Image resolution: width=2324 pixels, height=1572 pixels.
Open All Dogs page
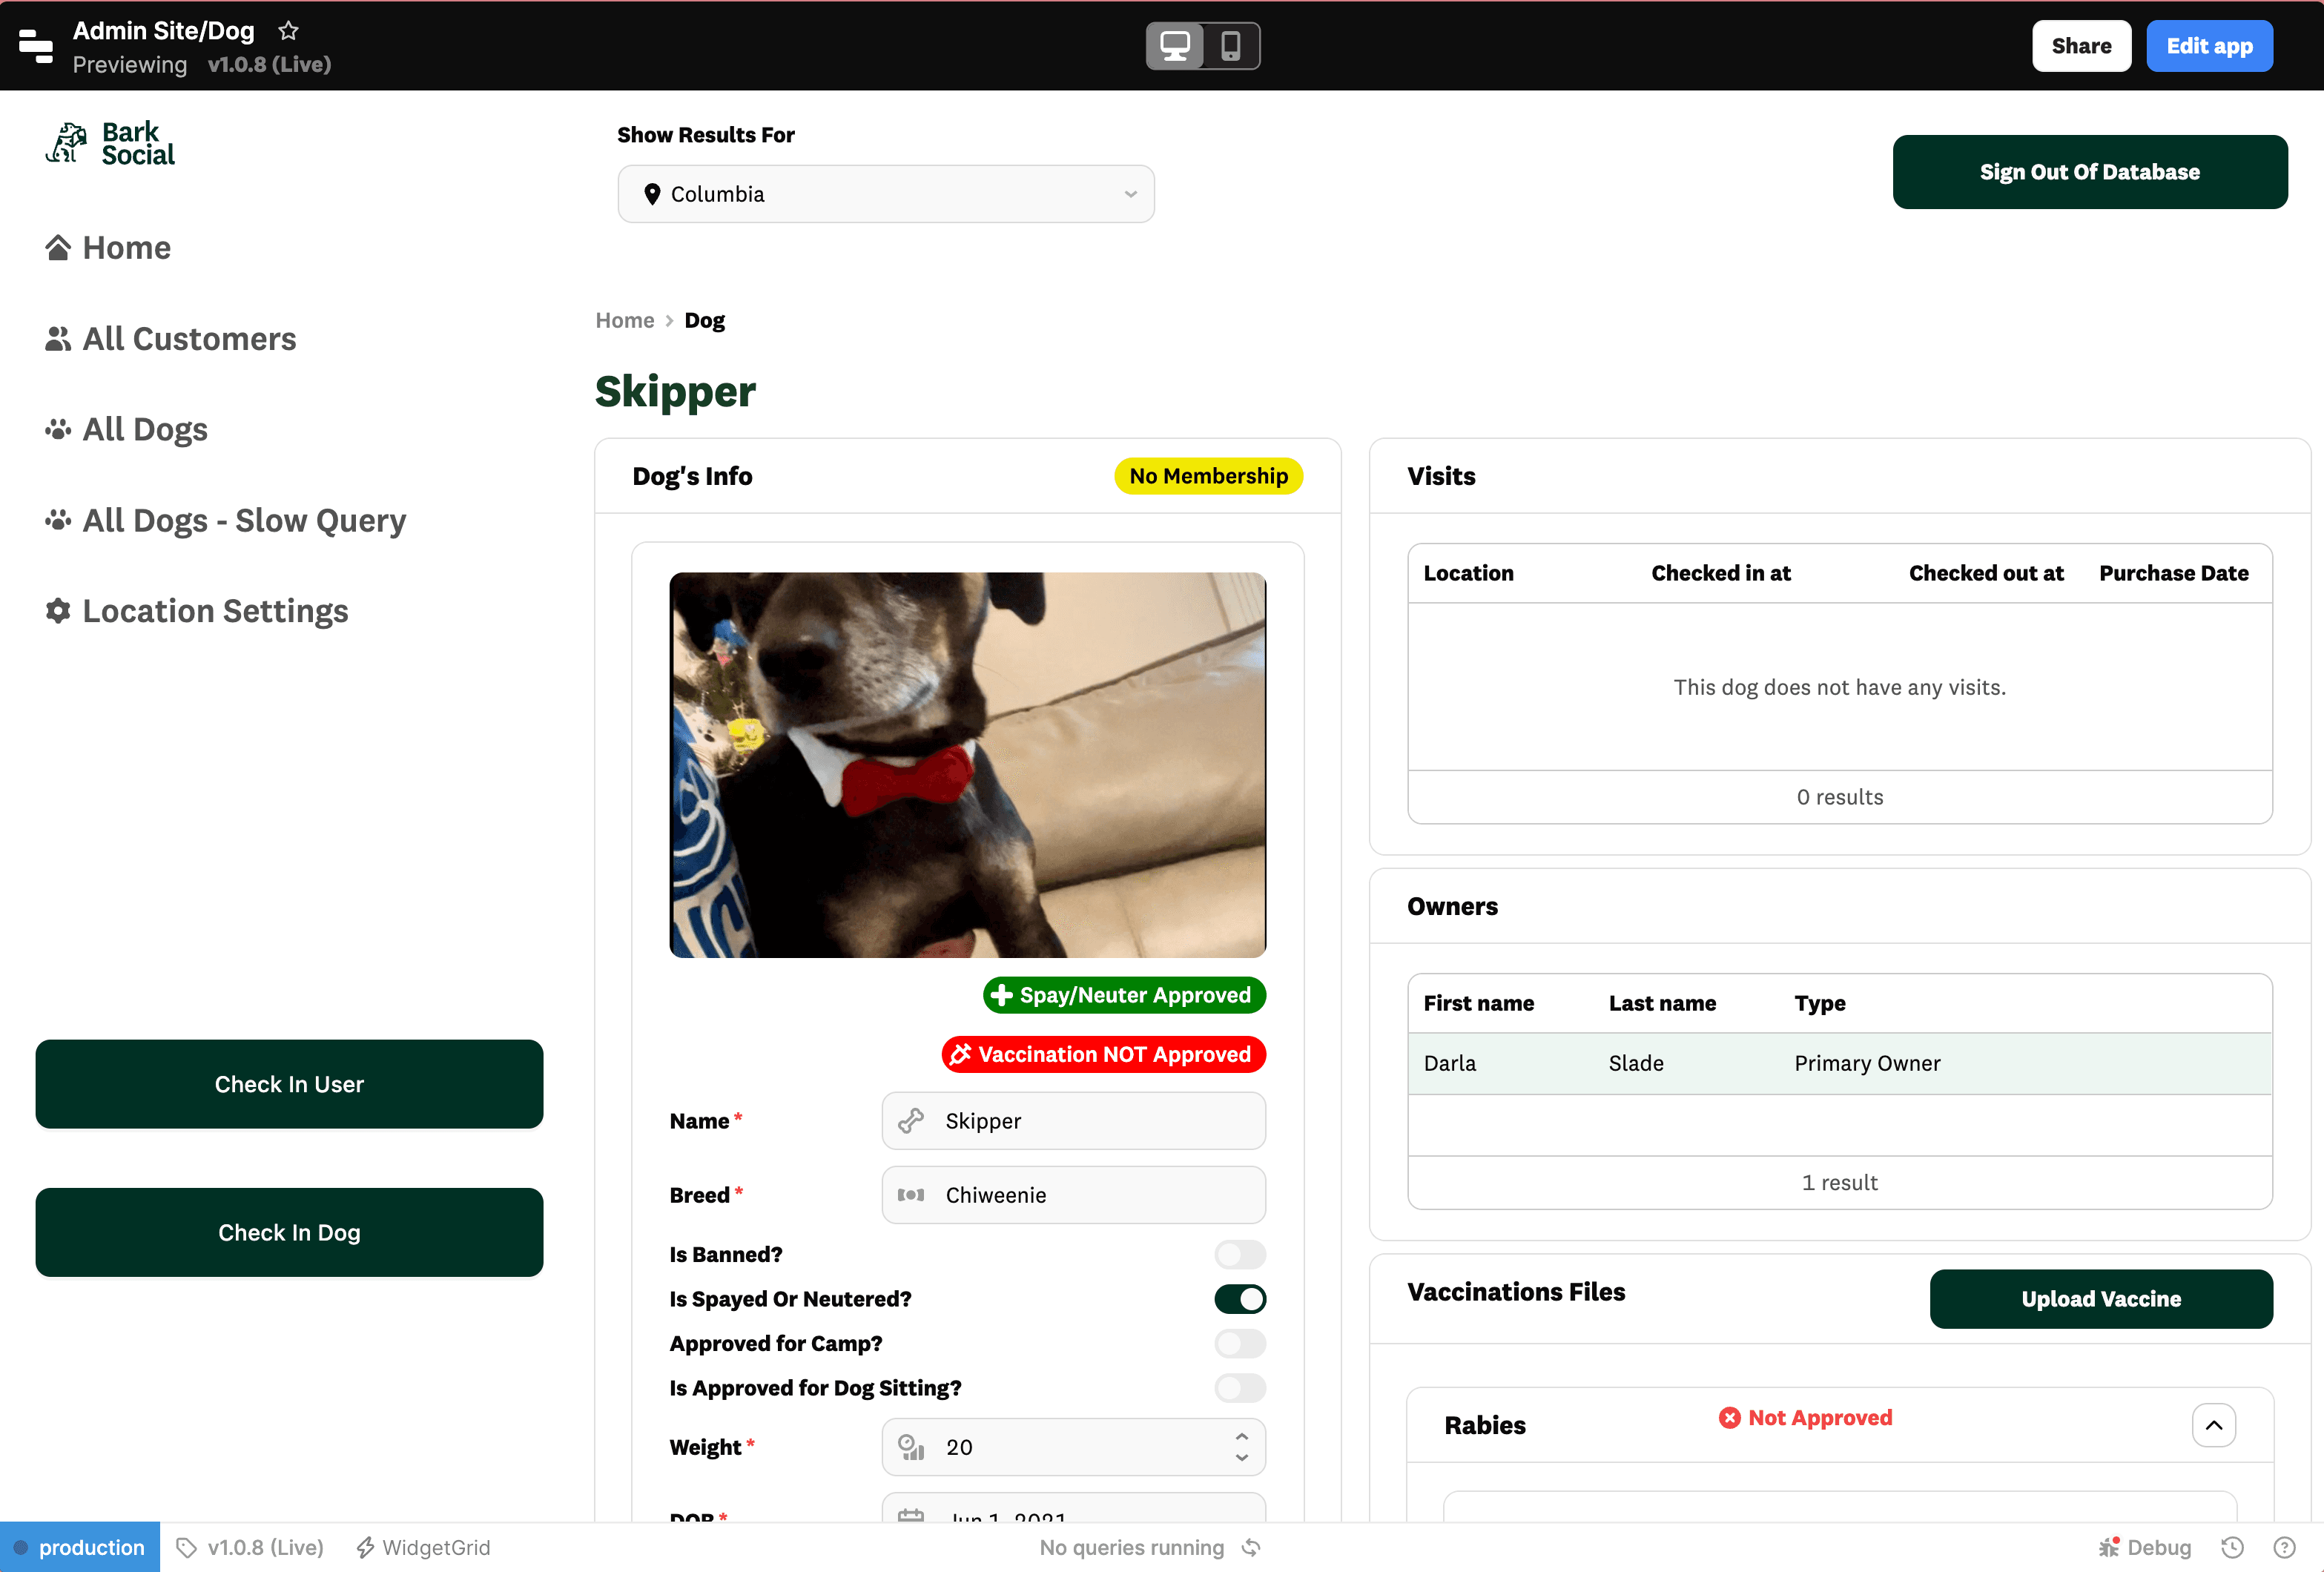[x=127, y=429]
